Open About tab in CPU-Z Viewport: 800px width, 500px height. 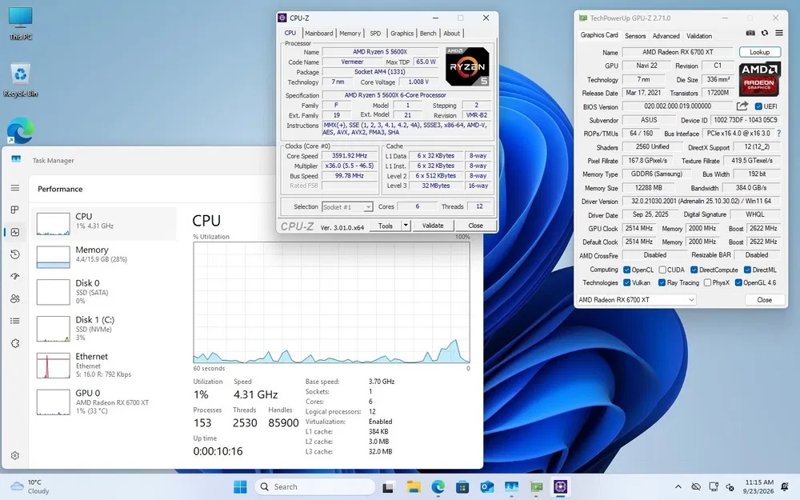click(x=452, y=33)
